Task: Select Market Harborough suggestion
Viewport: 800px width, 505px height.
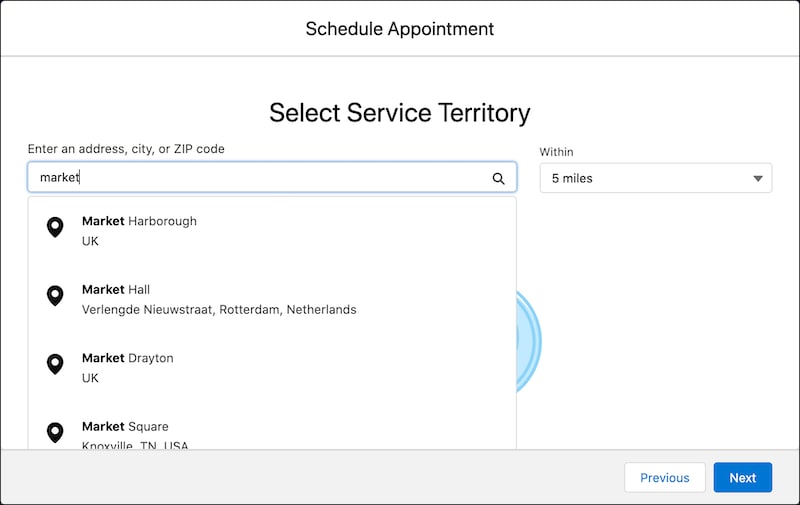Action: pyautogui.click(x=272, y=231)
